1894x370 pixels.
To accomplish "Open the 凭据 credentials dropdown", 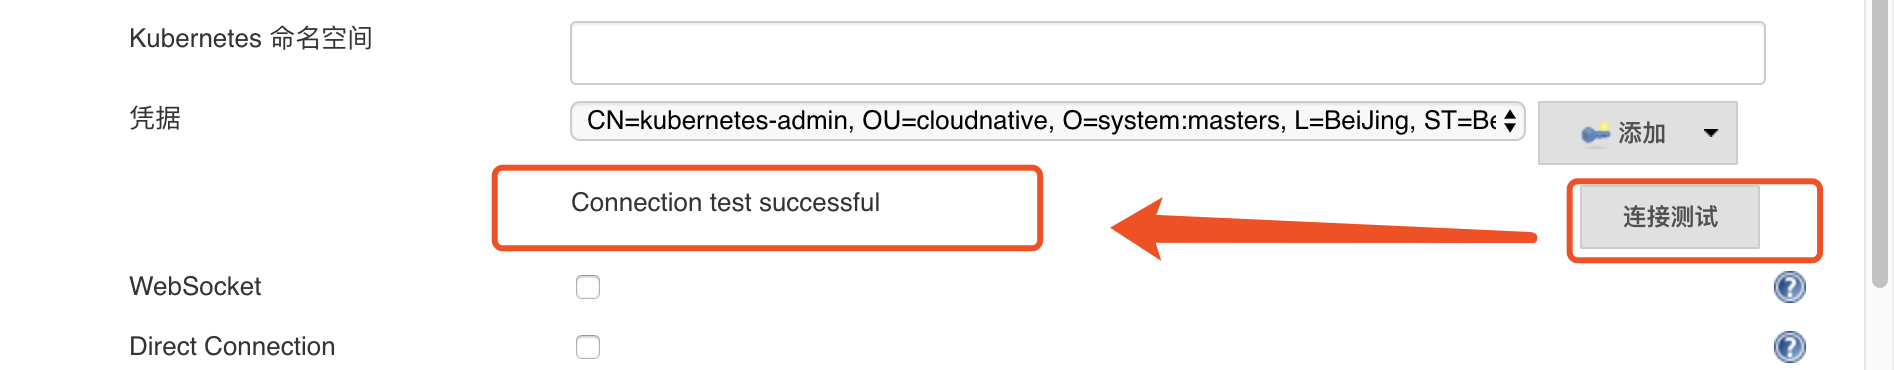I will click(1047, 121).
